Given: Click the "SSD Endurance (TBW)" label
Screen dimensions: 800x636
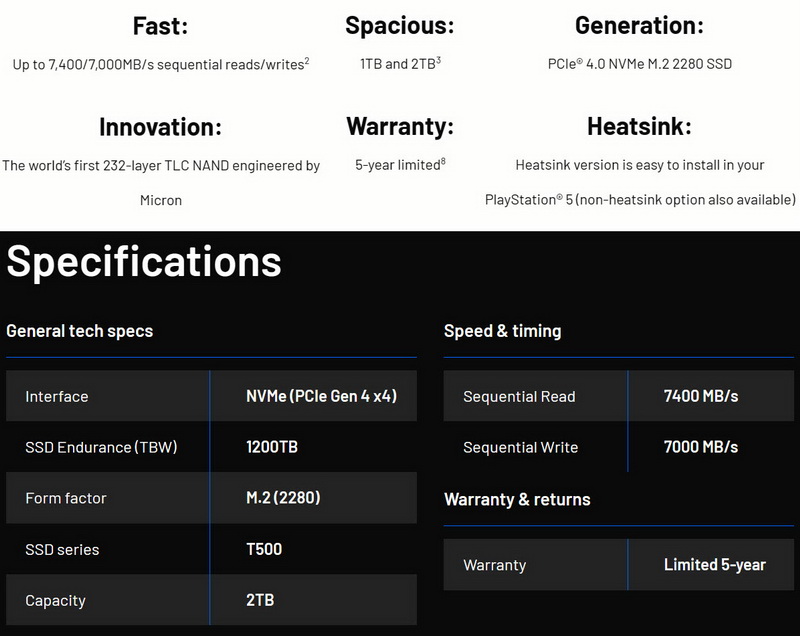Looking at the screenshot, I should 101,447.
